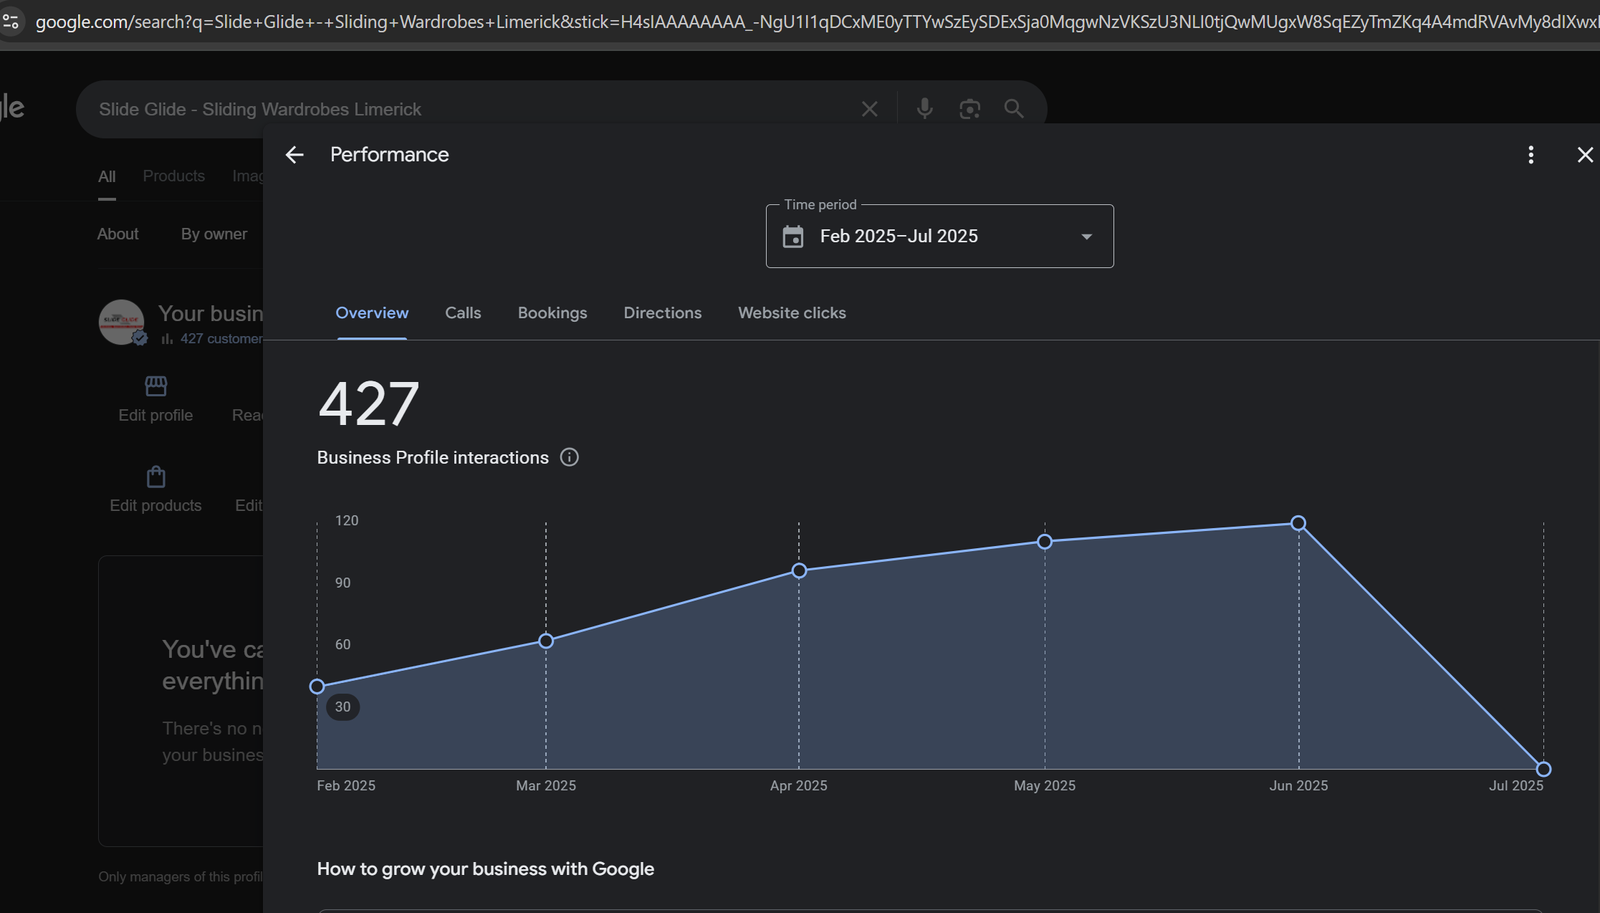The height and width of the screenshot is (913, 1600).
Task: Open search by image camera icon
Action: tap(969, 109)
